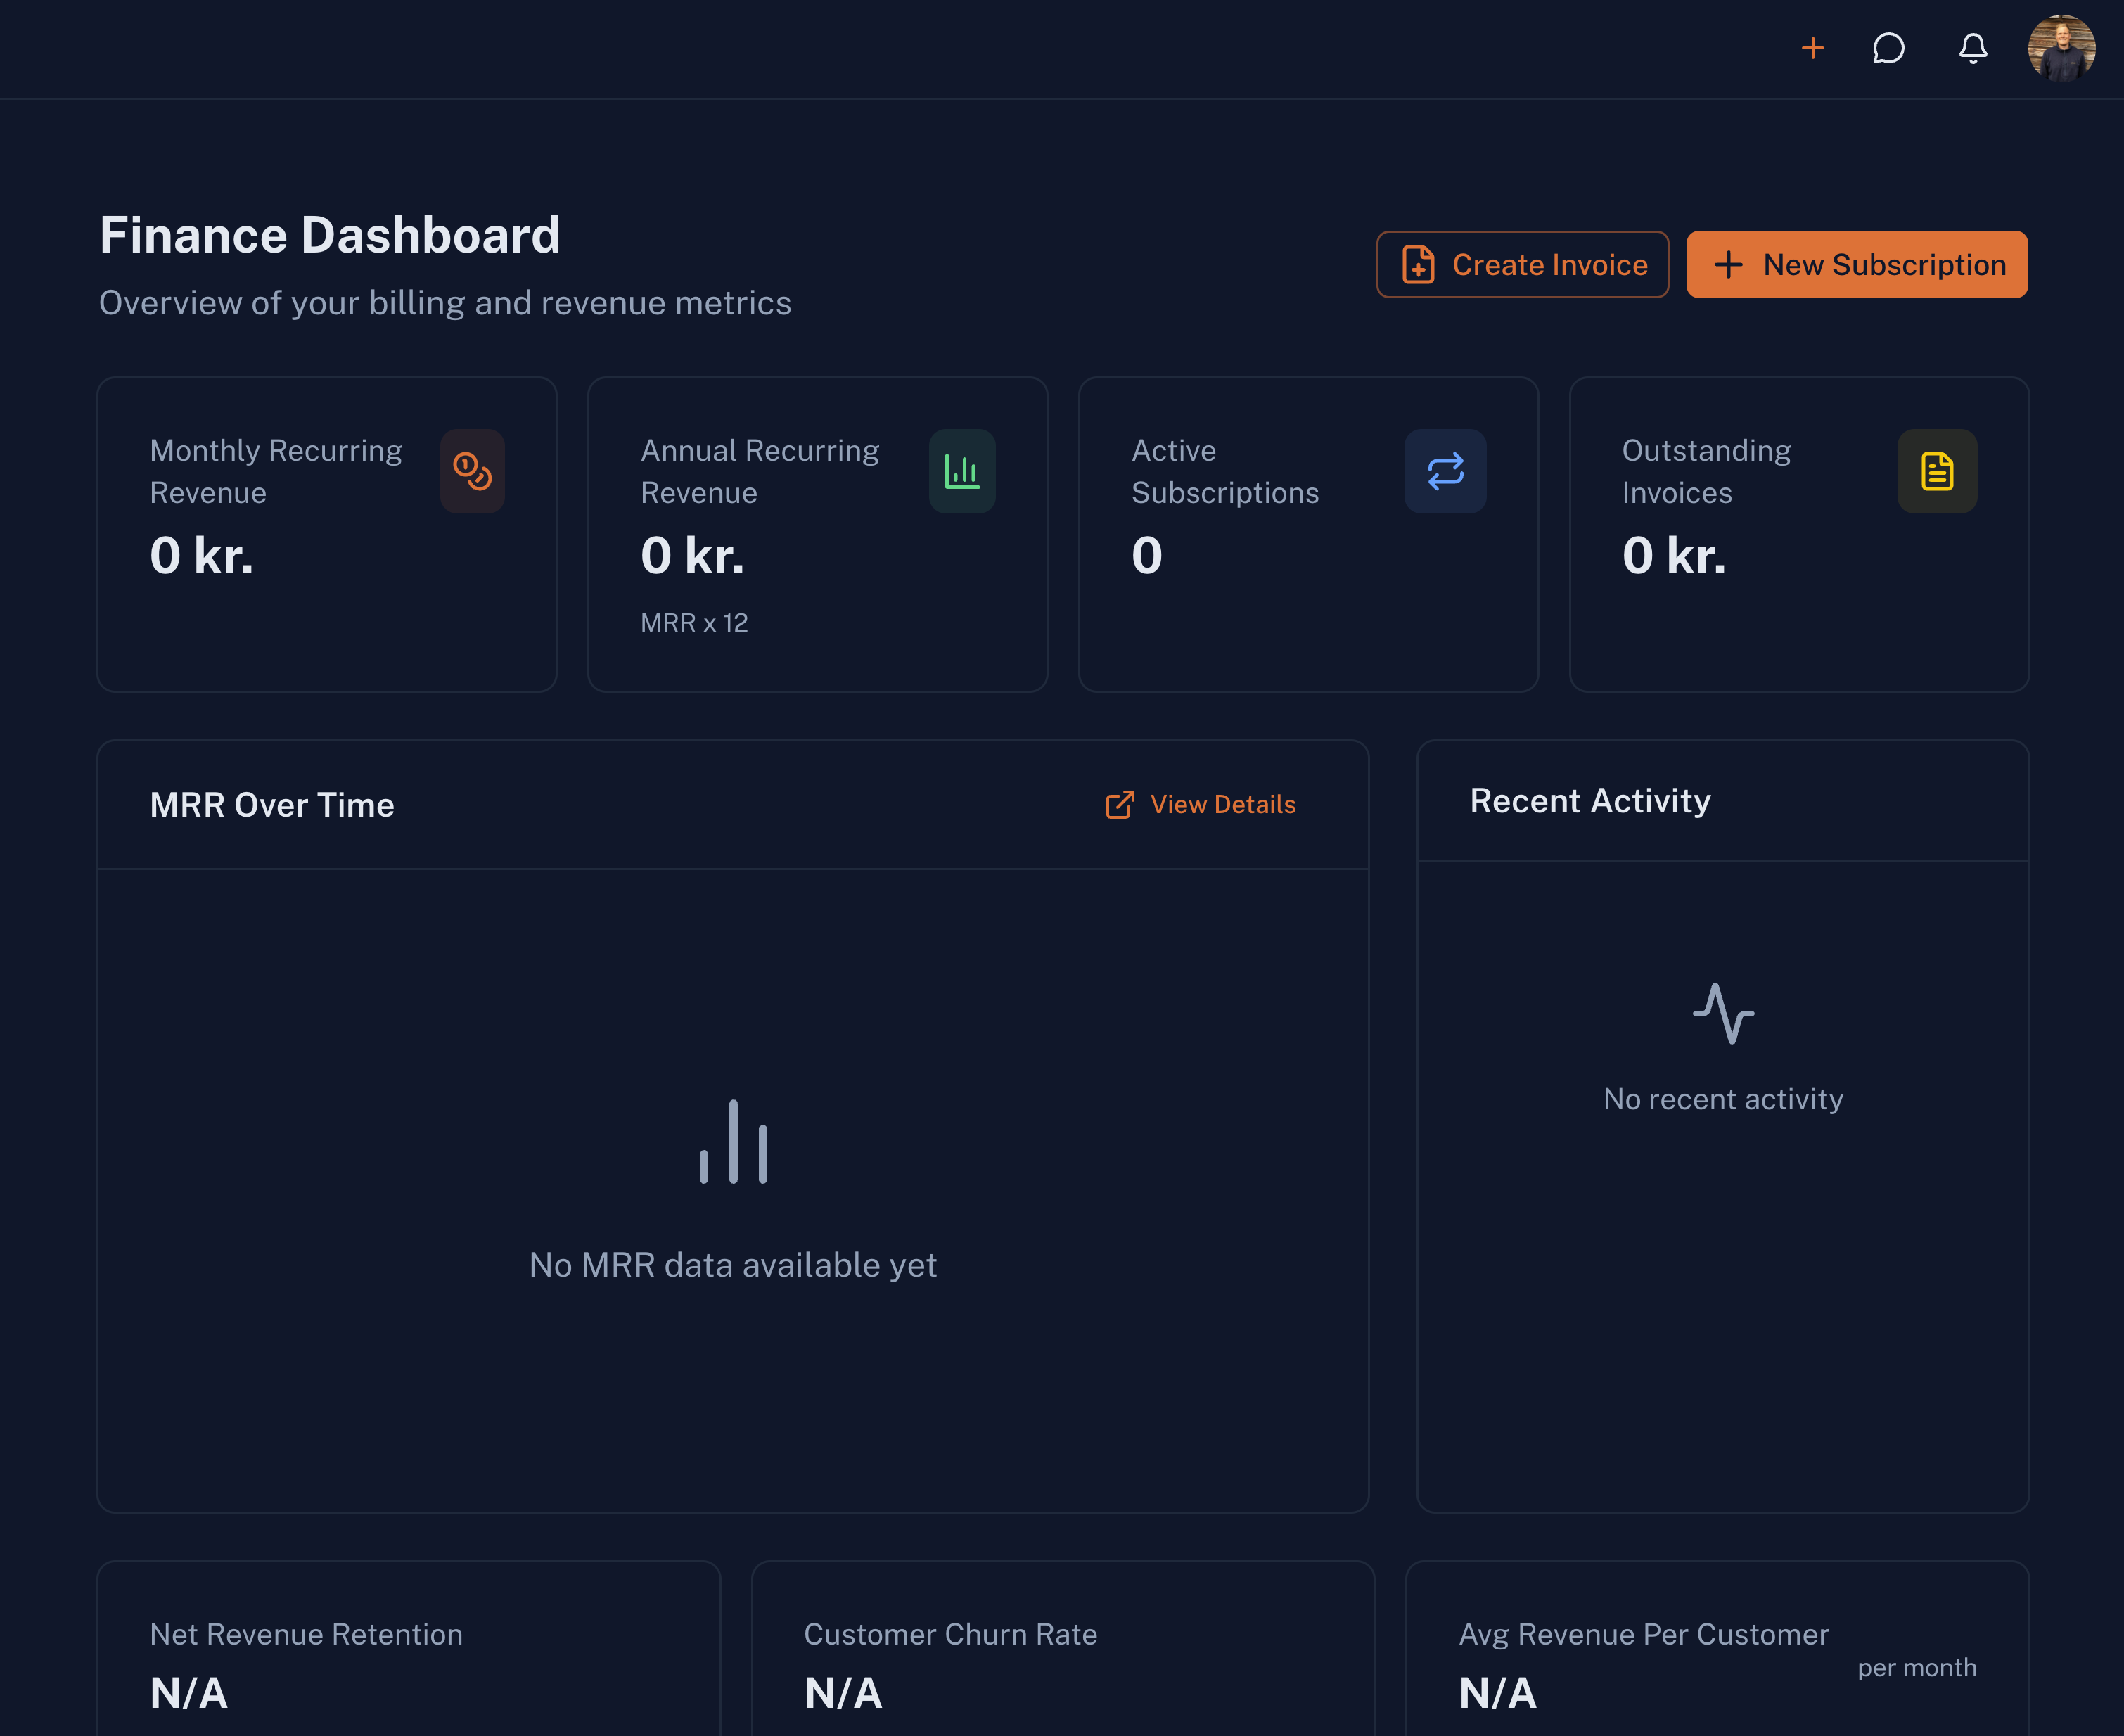Viewport: 2124px width, 1736px height.
Task: Click the Active Subscriptions value 0
Action: pos(1147,555)
